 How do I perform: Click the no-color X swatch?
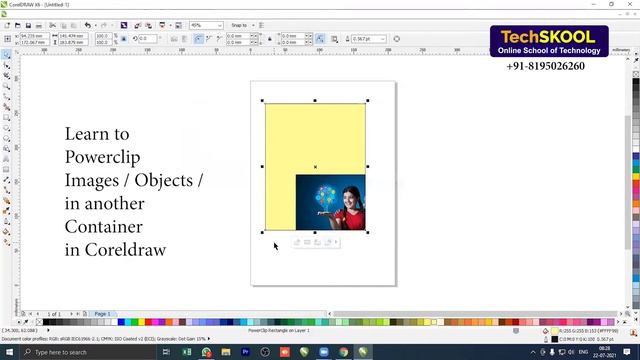pos(39,322)
